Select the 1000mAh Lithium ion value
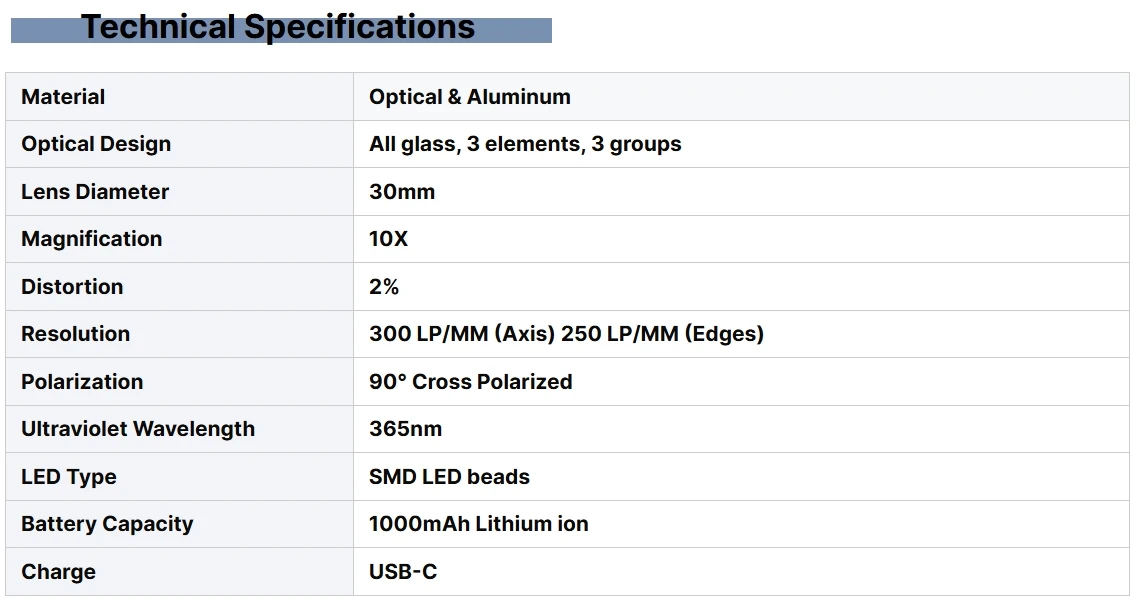This screenshot has width=1144, height=616. click(x=478, y=524)
